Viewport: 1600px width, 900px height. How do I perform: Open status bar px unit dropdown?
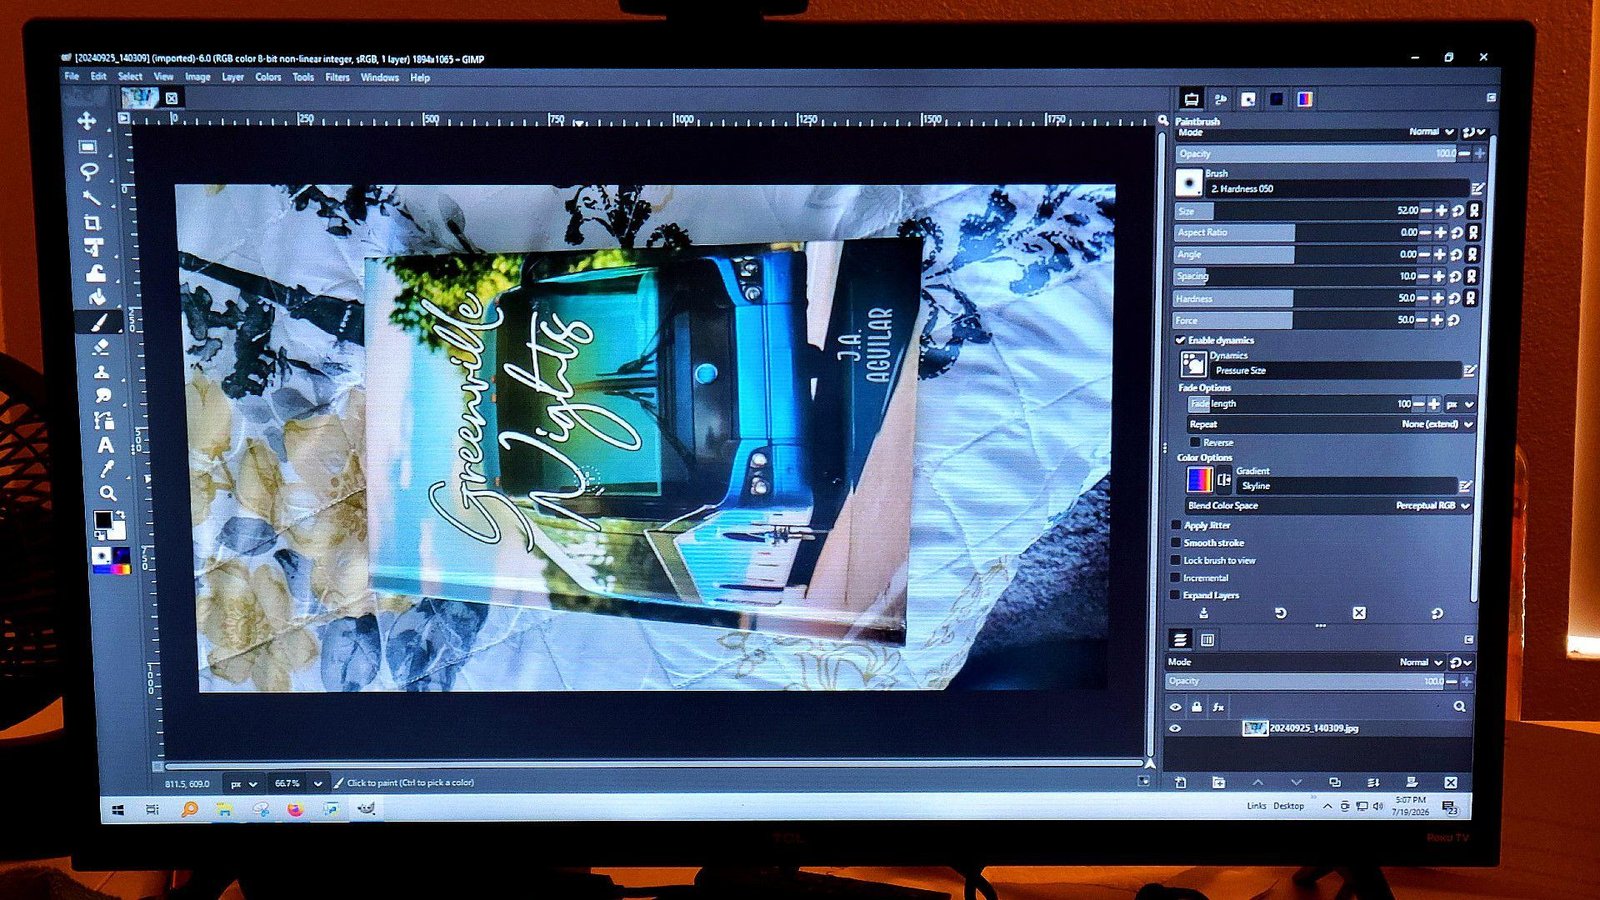tap(243, 784)
